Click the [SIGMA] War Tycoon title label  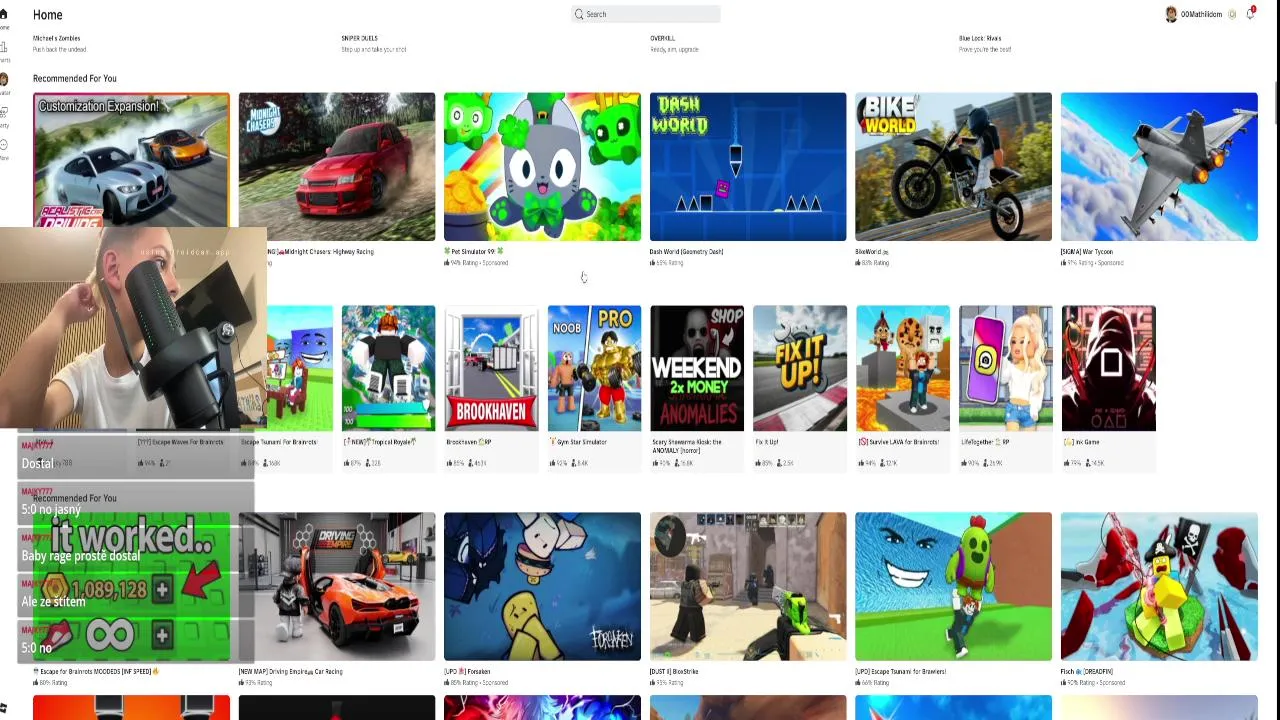(1087, 252)
